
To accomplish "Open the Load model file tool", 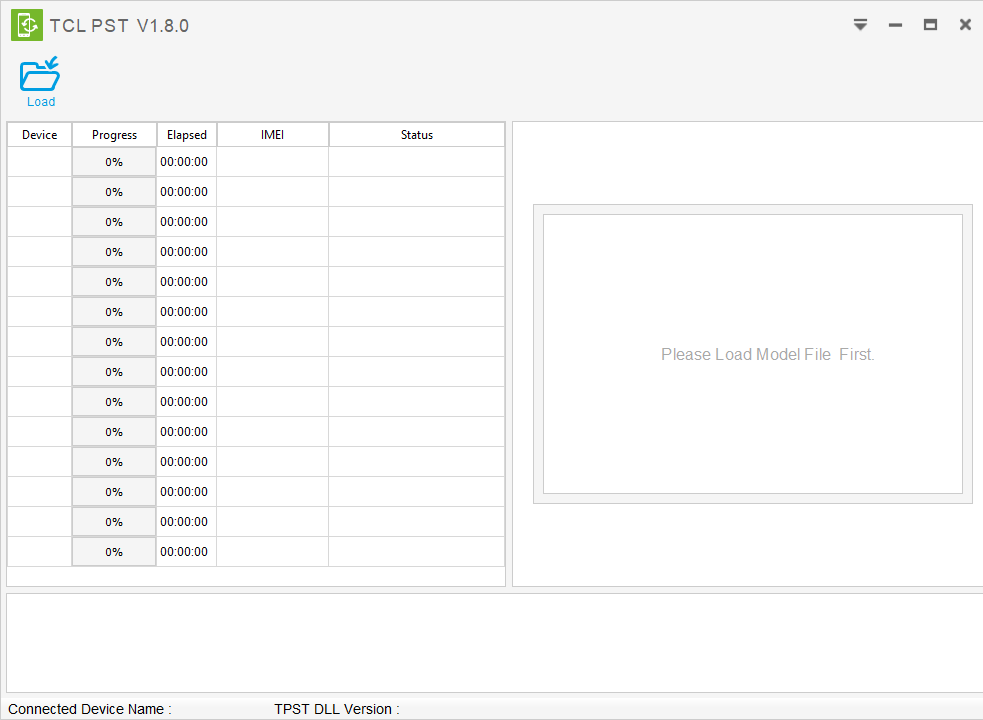I will click(39, 80).
